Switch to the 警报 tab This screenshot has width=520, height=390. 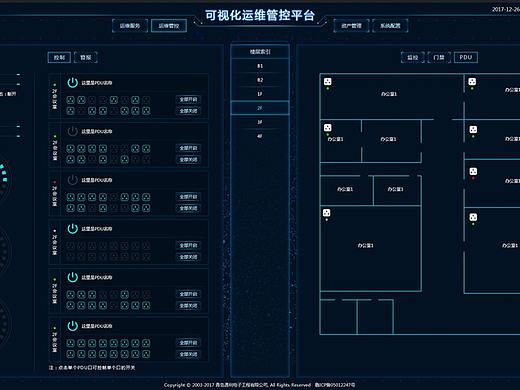86,57
